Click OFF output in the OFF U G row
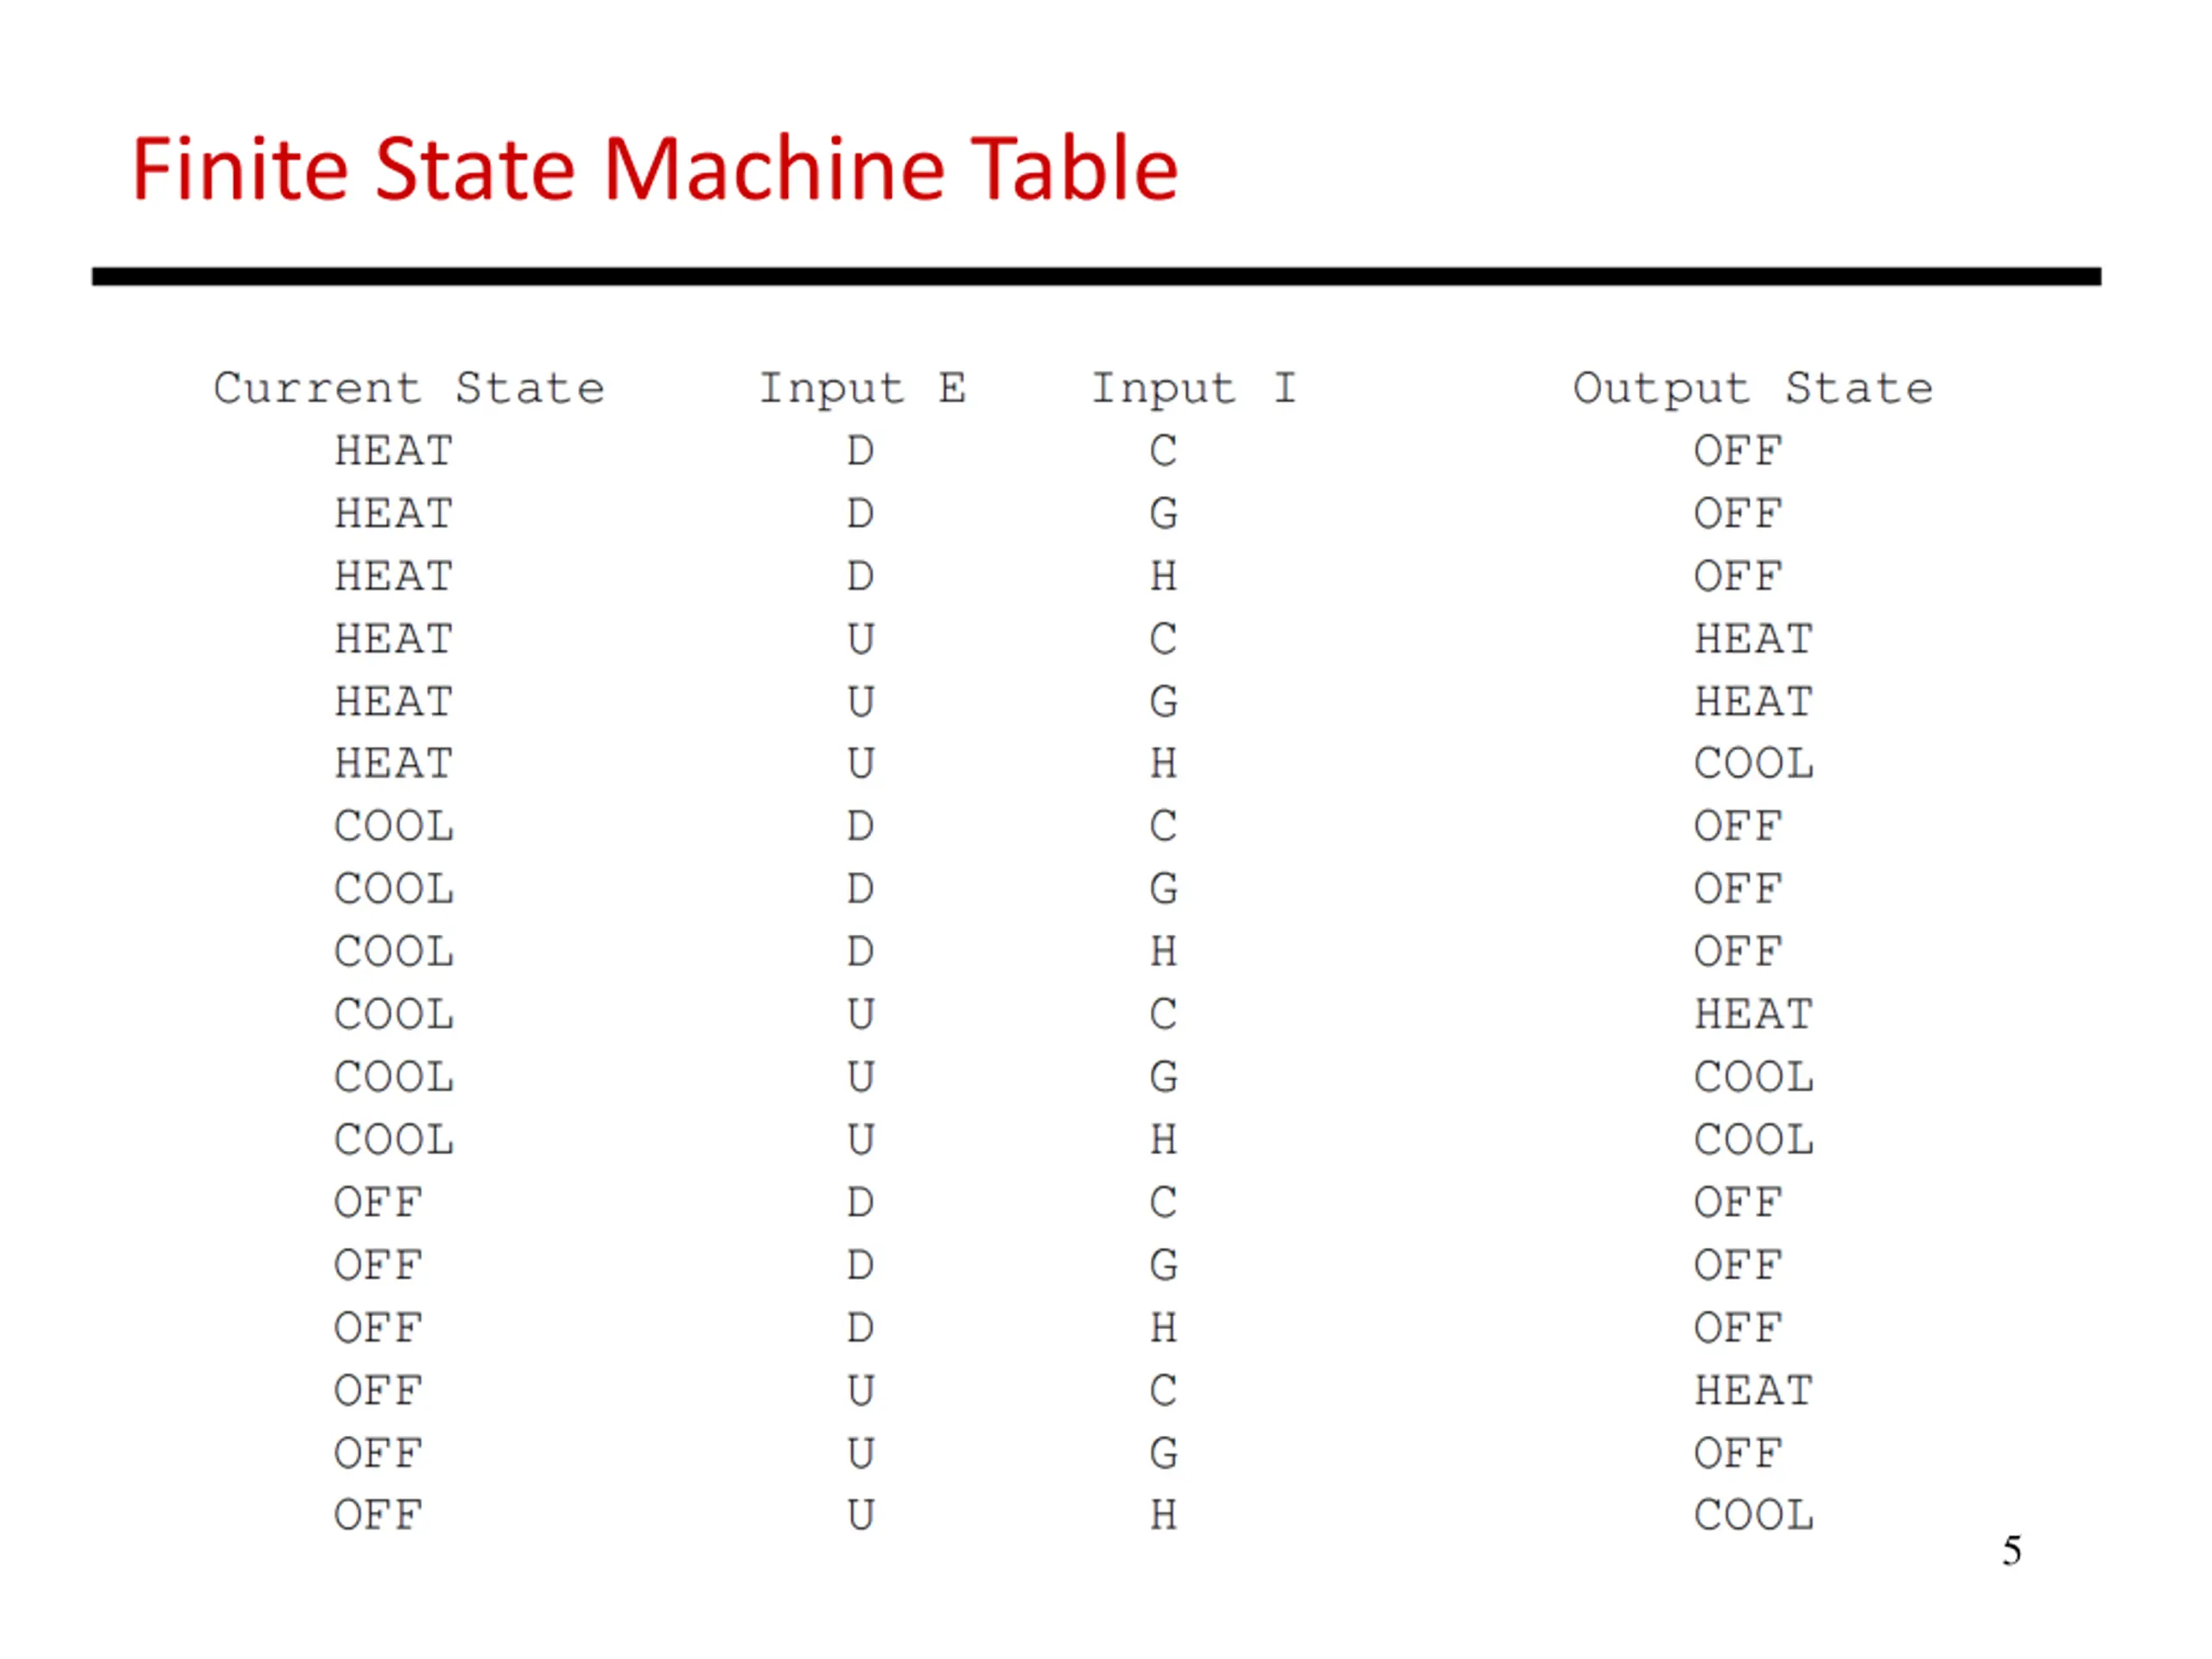Viewport: 2212px width, 1659px height. (x=1738, y=1454)
